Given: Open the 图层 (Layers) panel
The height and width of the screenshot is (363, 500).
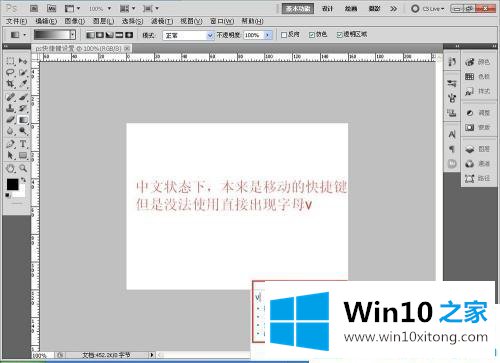Looking at the screenshot, I should point(478,149).
